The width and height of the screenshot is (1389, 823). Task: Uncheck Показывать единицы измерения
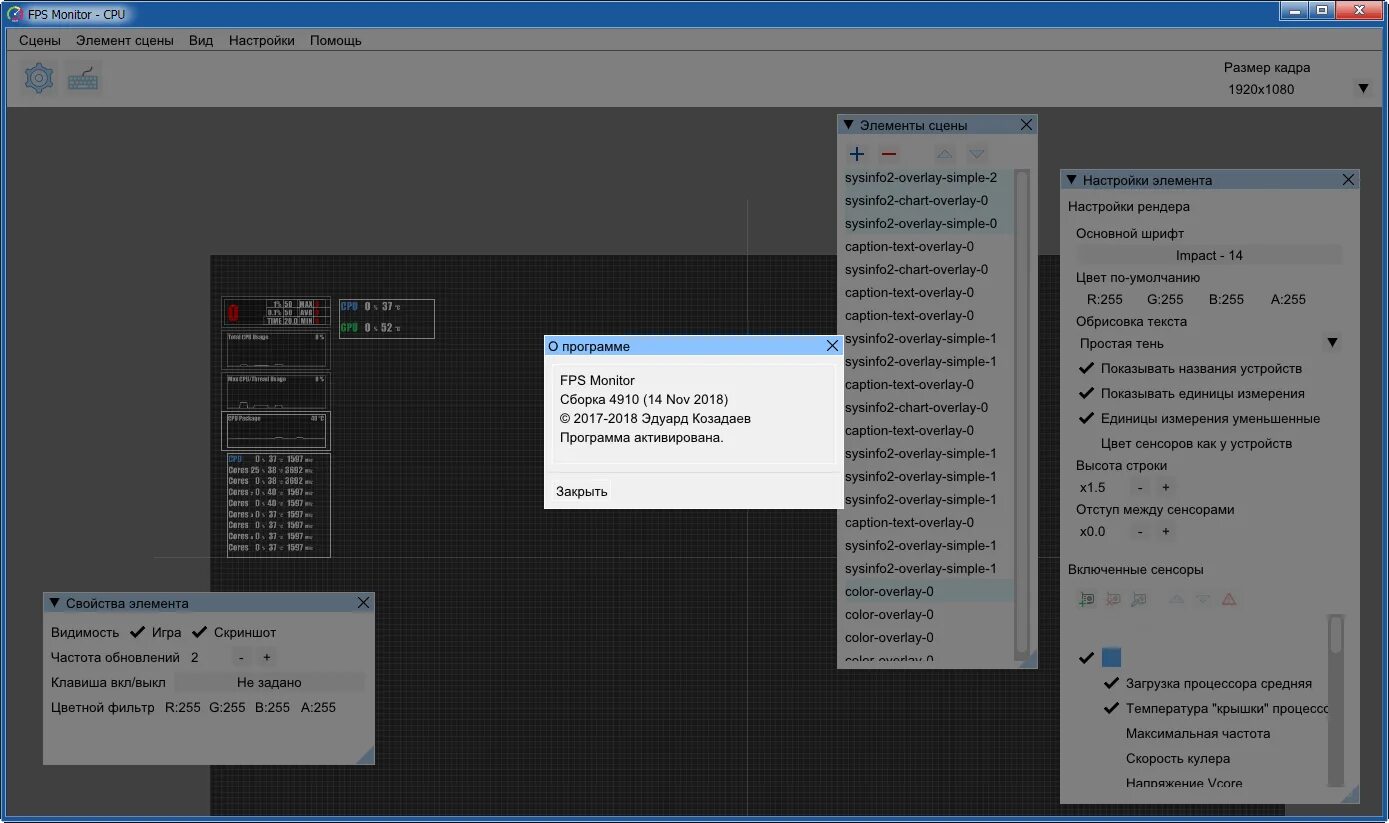coord(1086,393)
